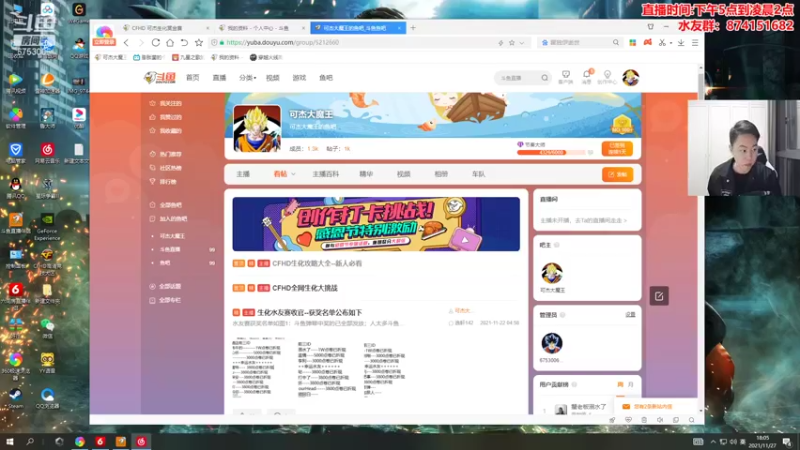Click the floating edit post button
The height and width of the screenshot is (450, 800).
pyautogui.click(x=659, y=296)
